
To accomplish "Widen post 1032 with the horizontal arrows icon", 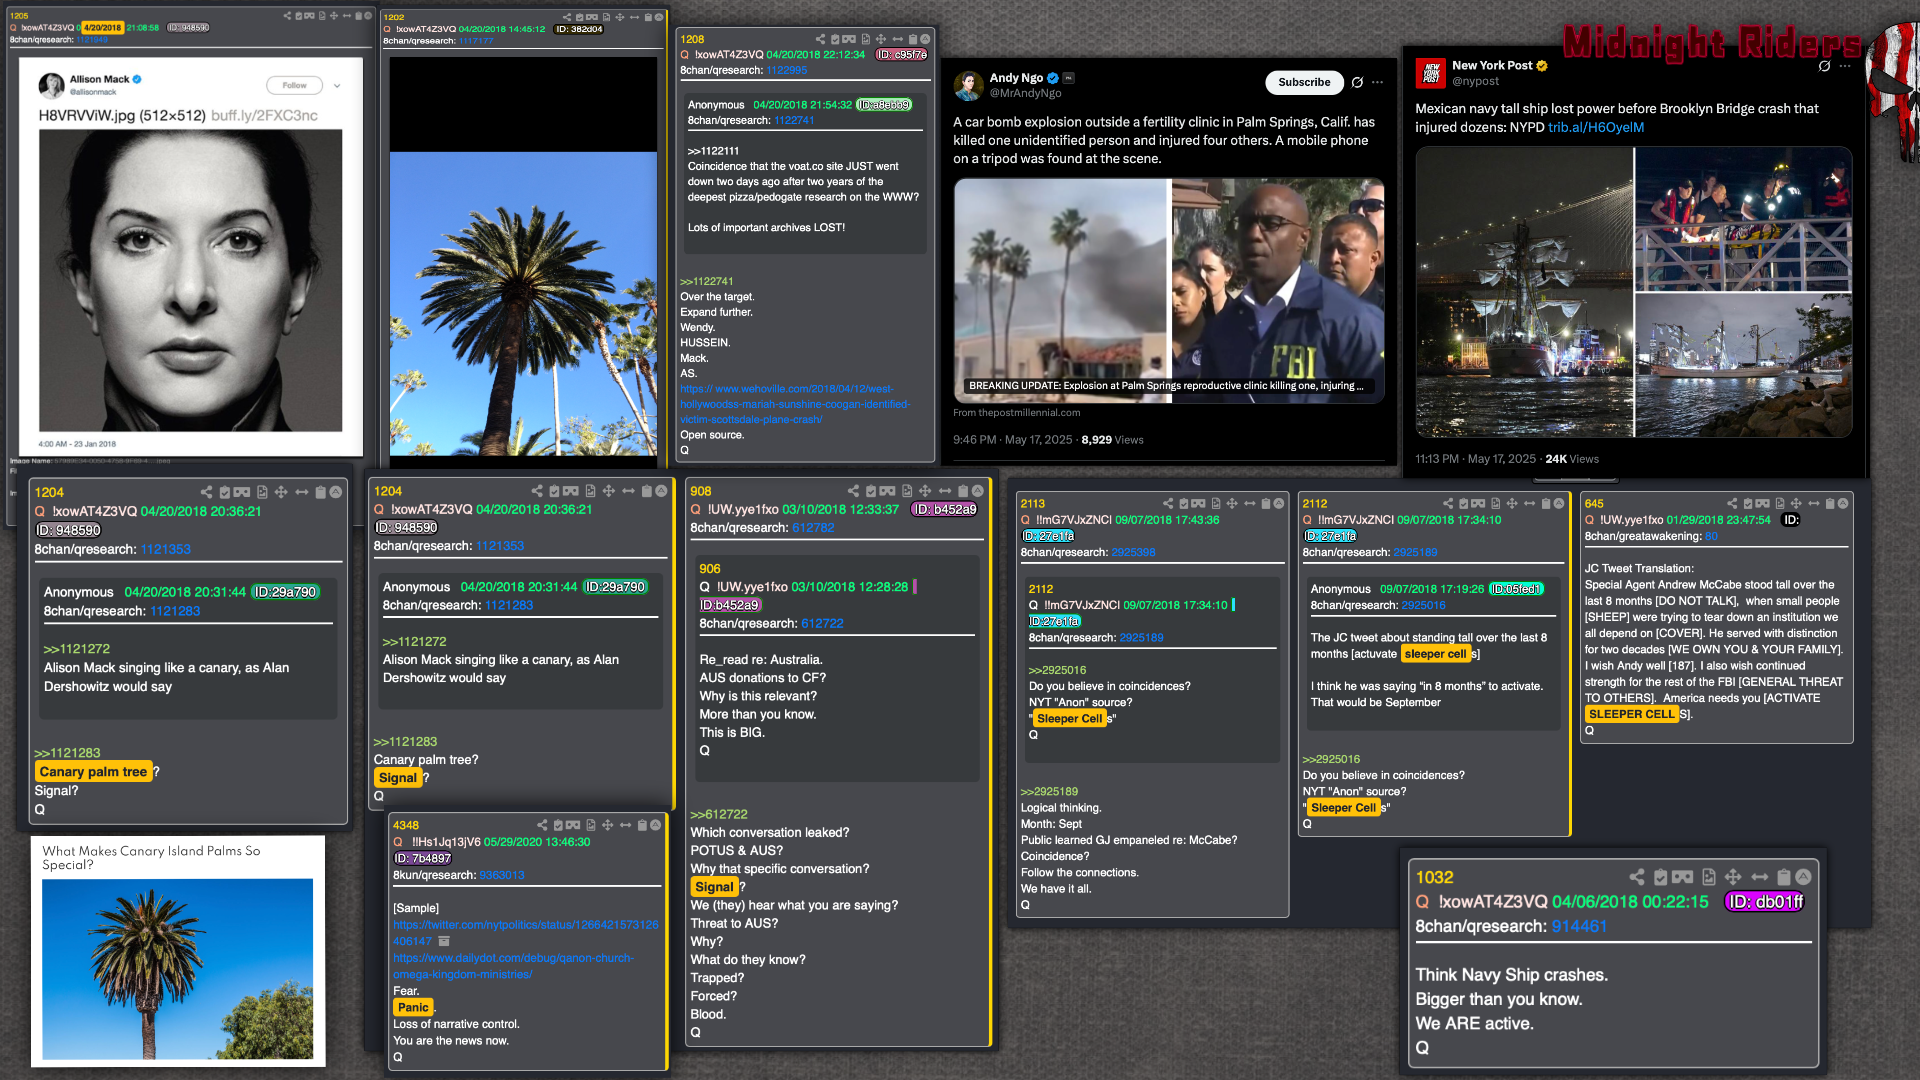I will tap(1759, 877).
